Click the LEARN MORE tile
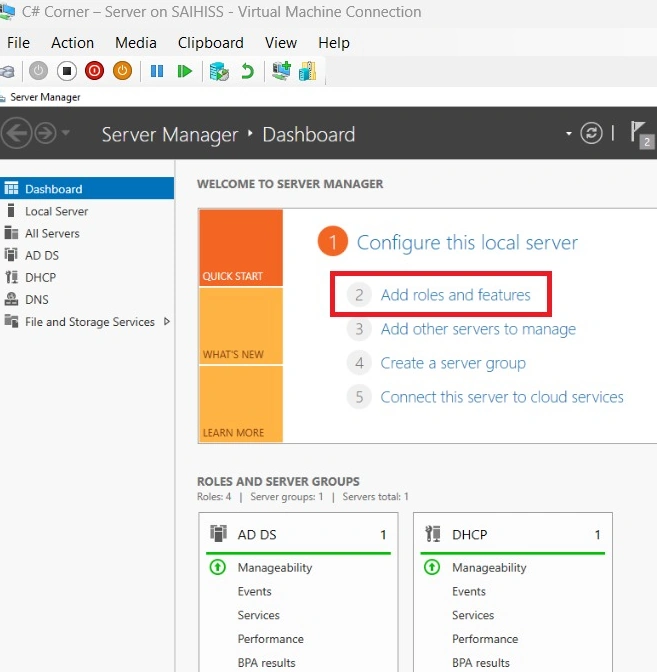 coord(241,404)
